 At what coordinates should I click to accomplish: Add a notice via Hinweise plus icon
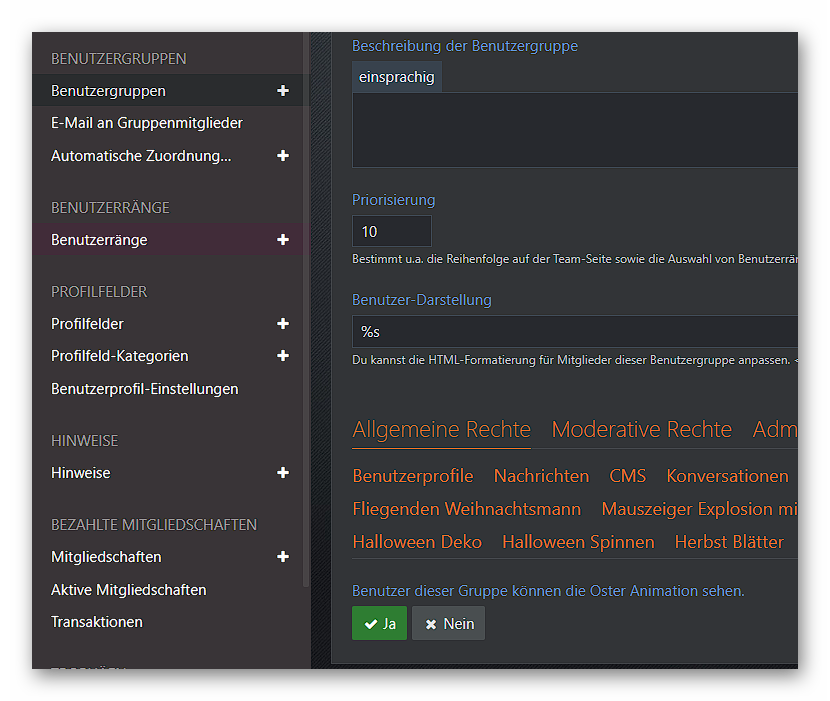click(x=283, y=473)
